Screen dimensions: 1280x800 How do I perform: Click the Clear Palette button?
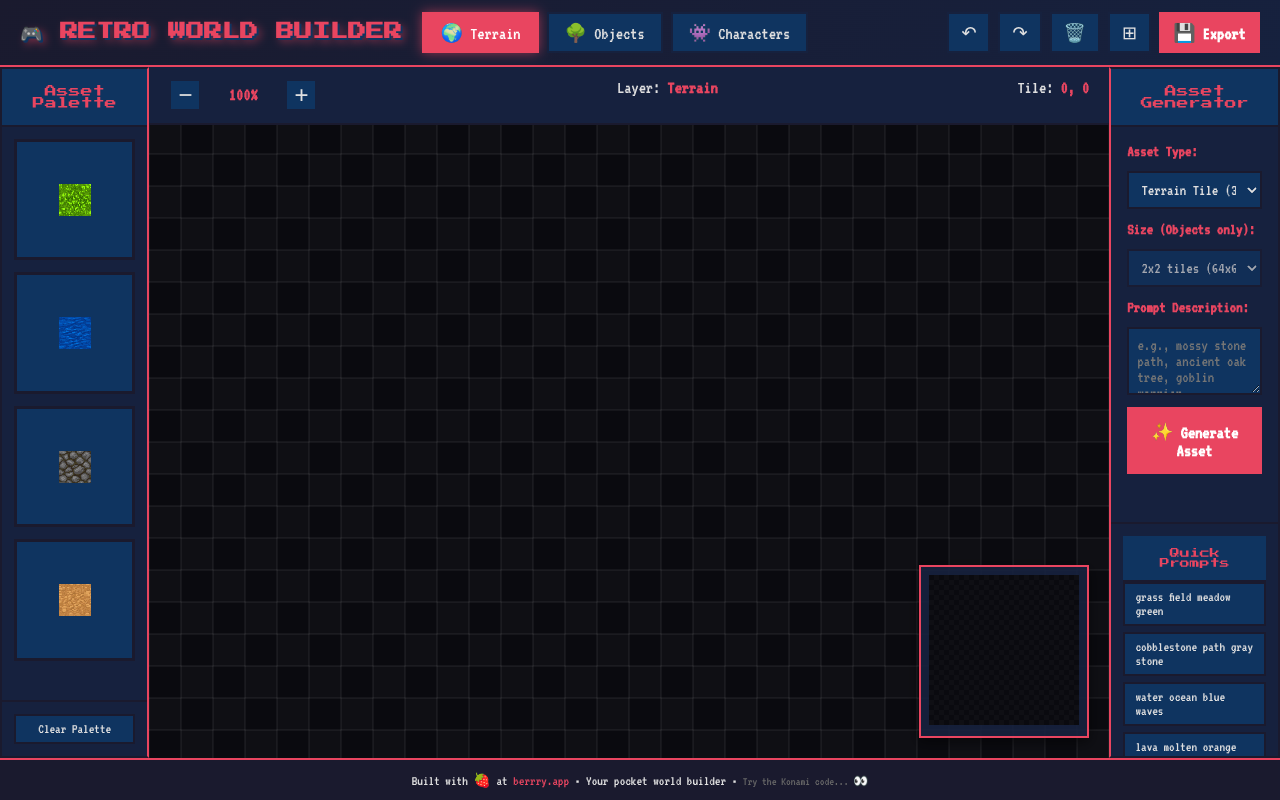75,729
